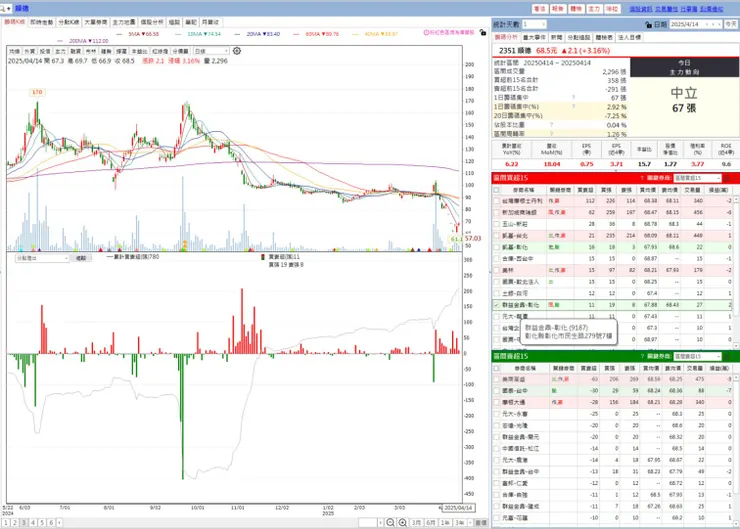This screenshot has width=740, height=529.
Task: Toggle the select-all checkbox in the buy table header
Action: 496,190
